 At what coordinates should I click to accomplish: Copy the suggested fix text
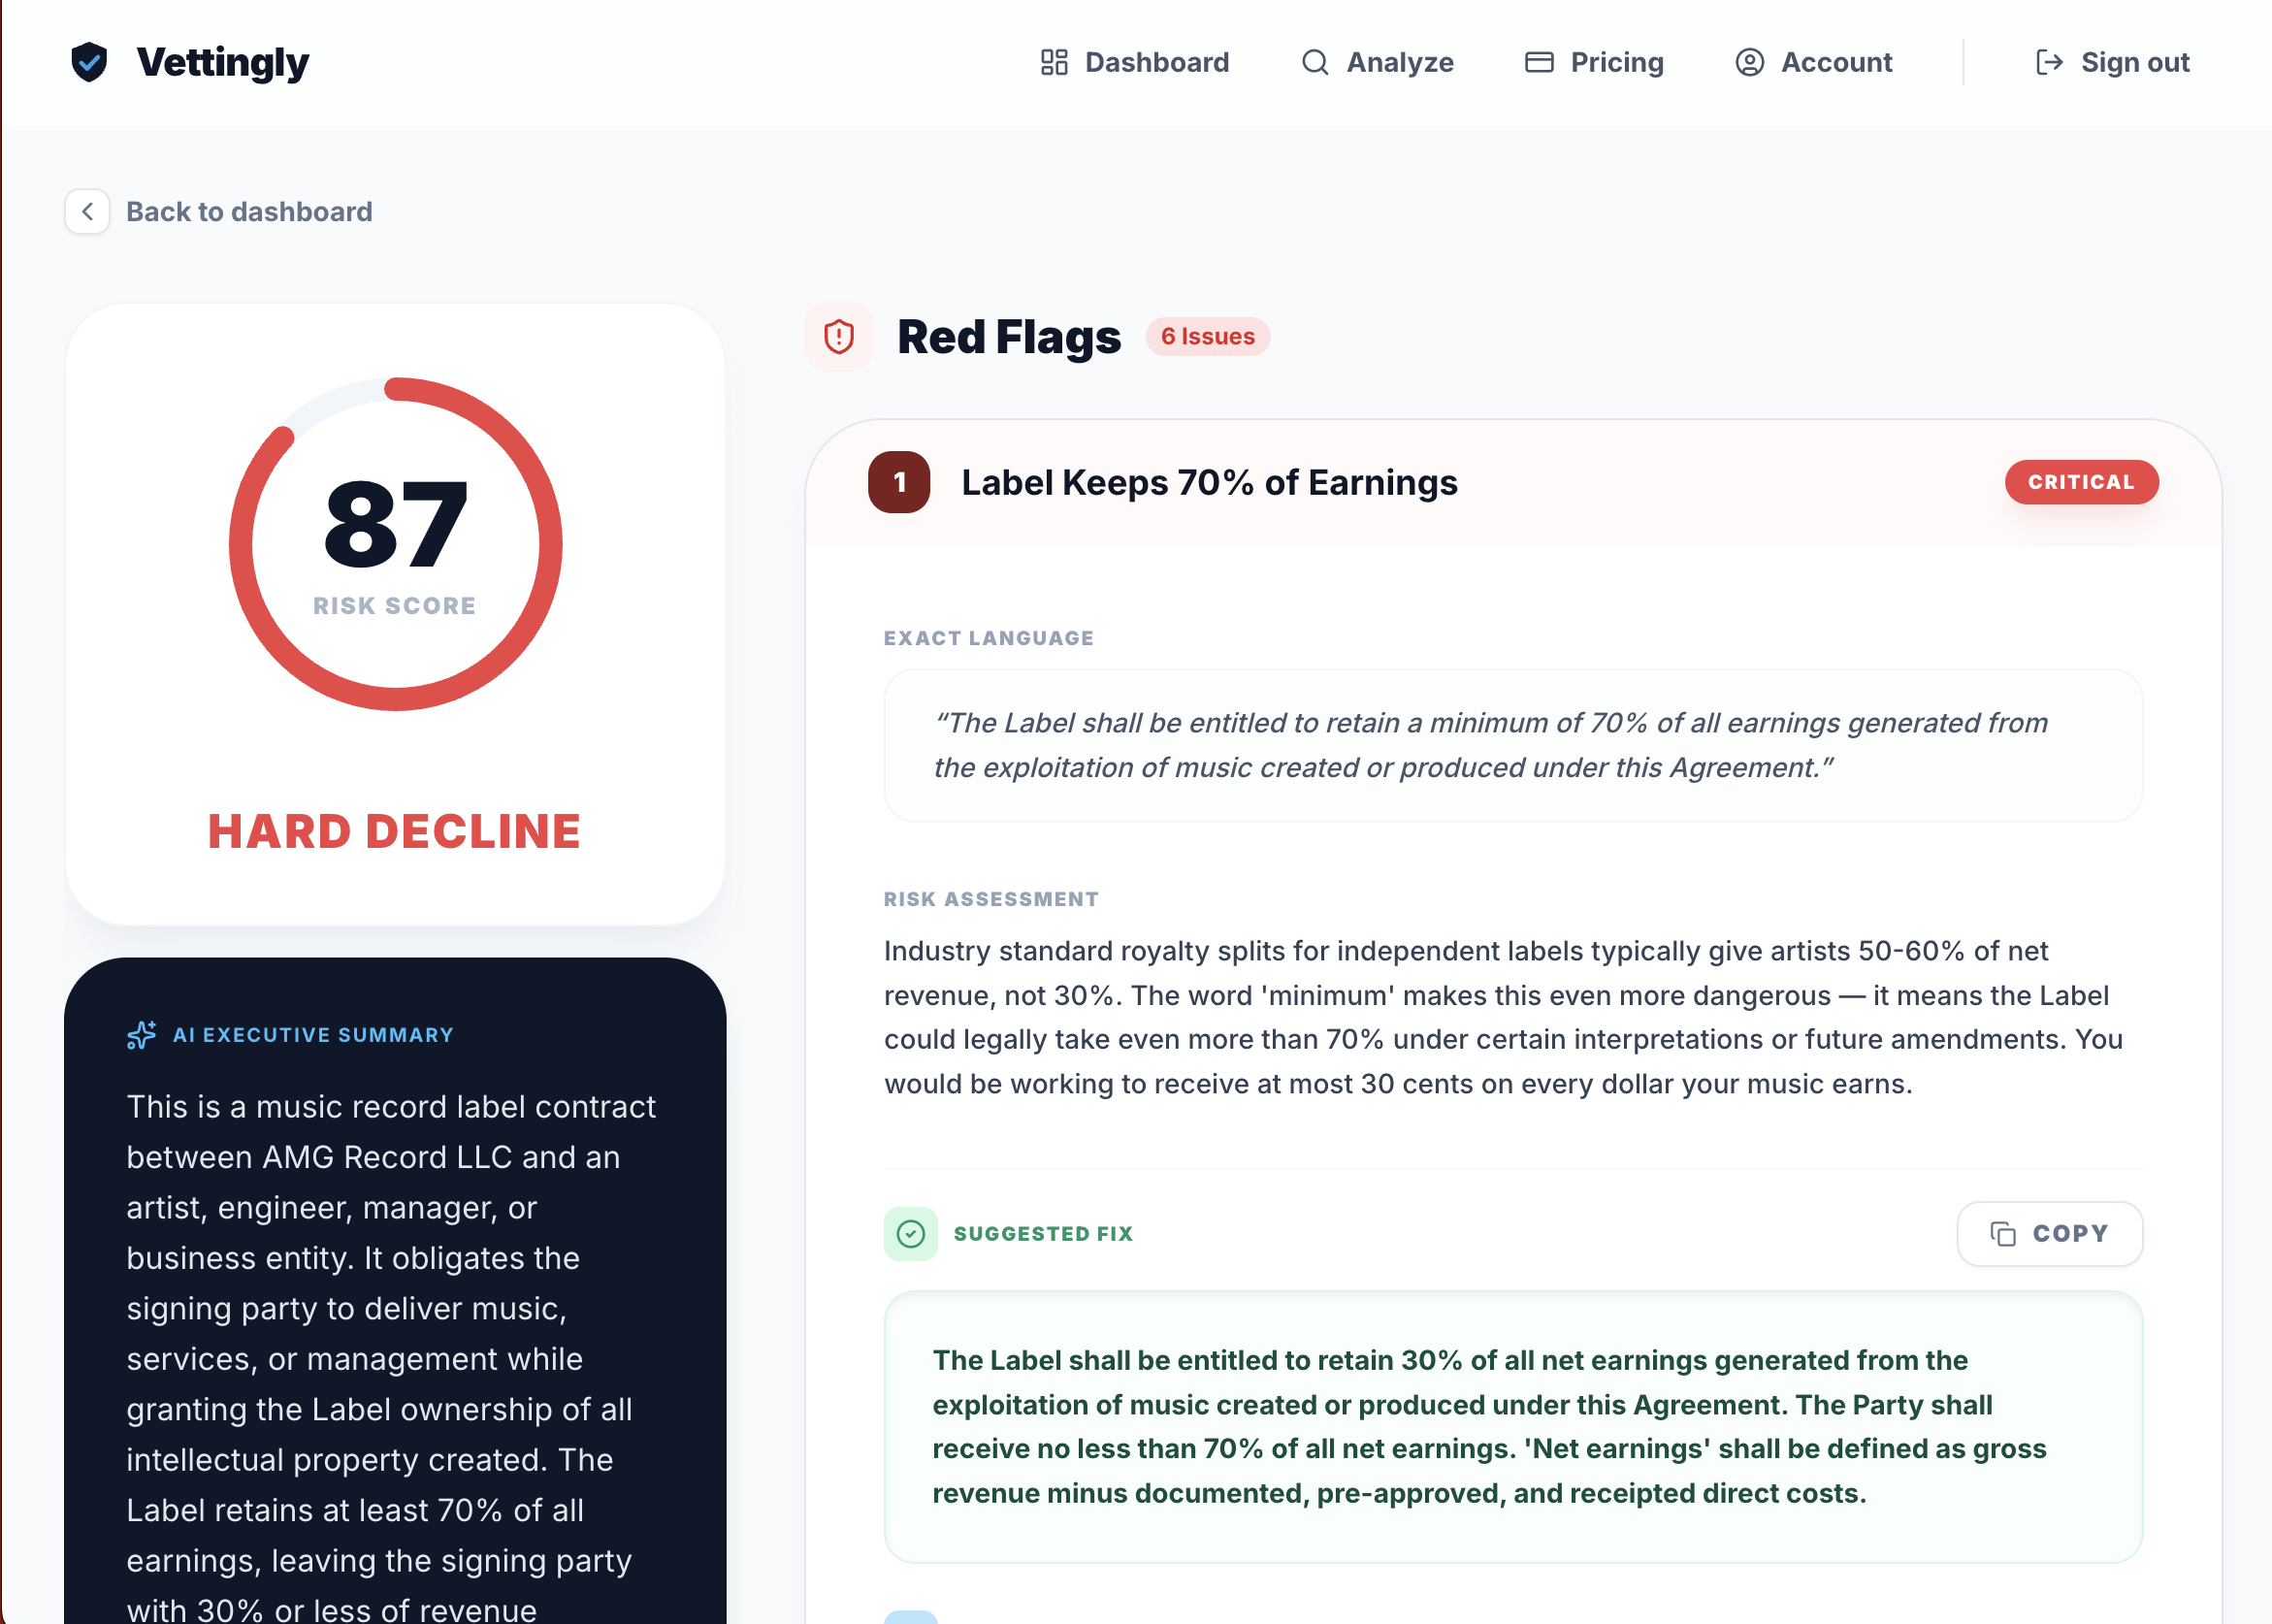(2049, 1233)
